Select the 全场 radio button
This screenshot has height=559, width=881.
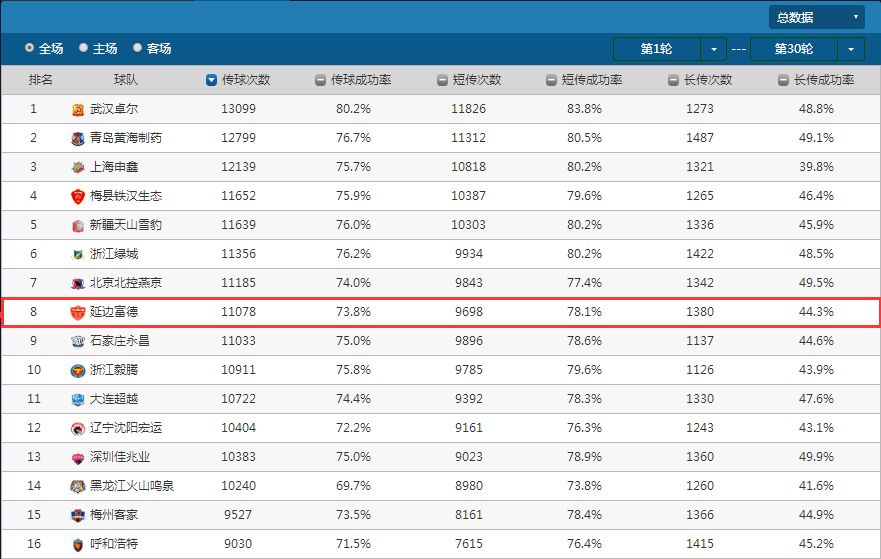(x=29, y=48)
